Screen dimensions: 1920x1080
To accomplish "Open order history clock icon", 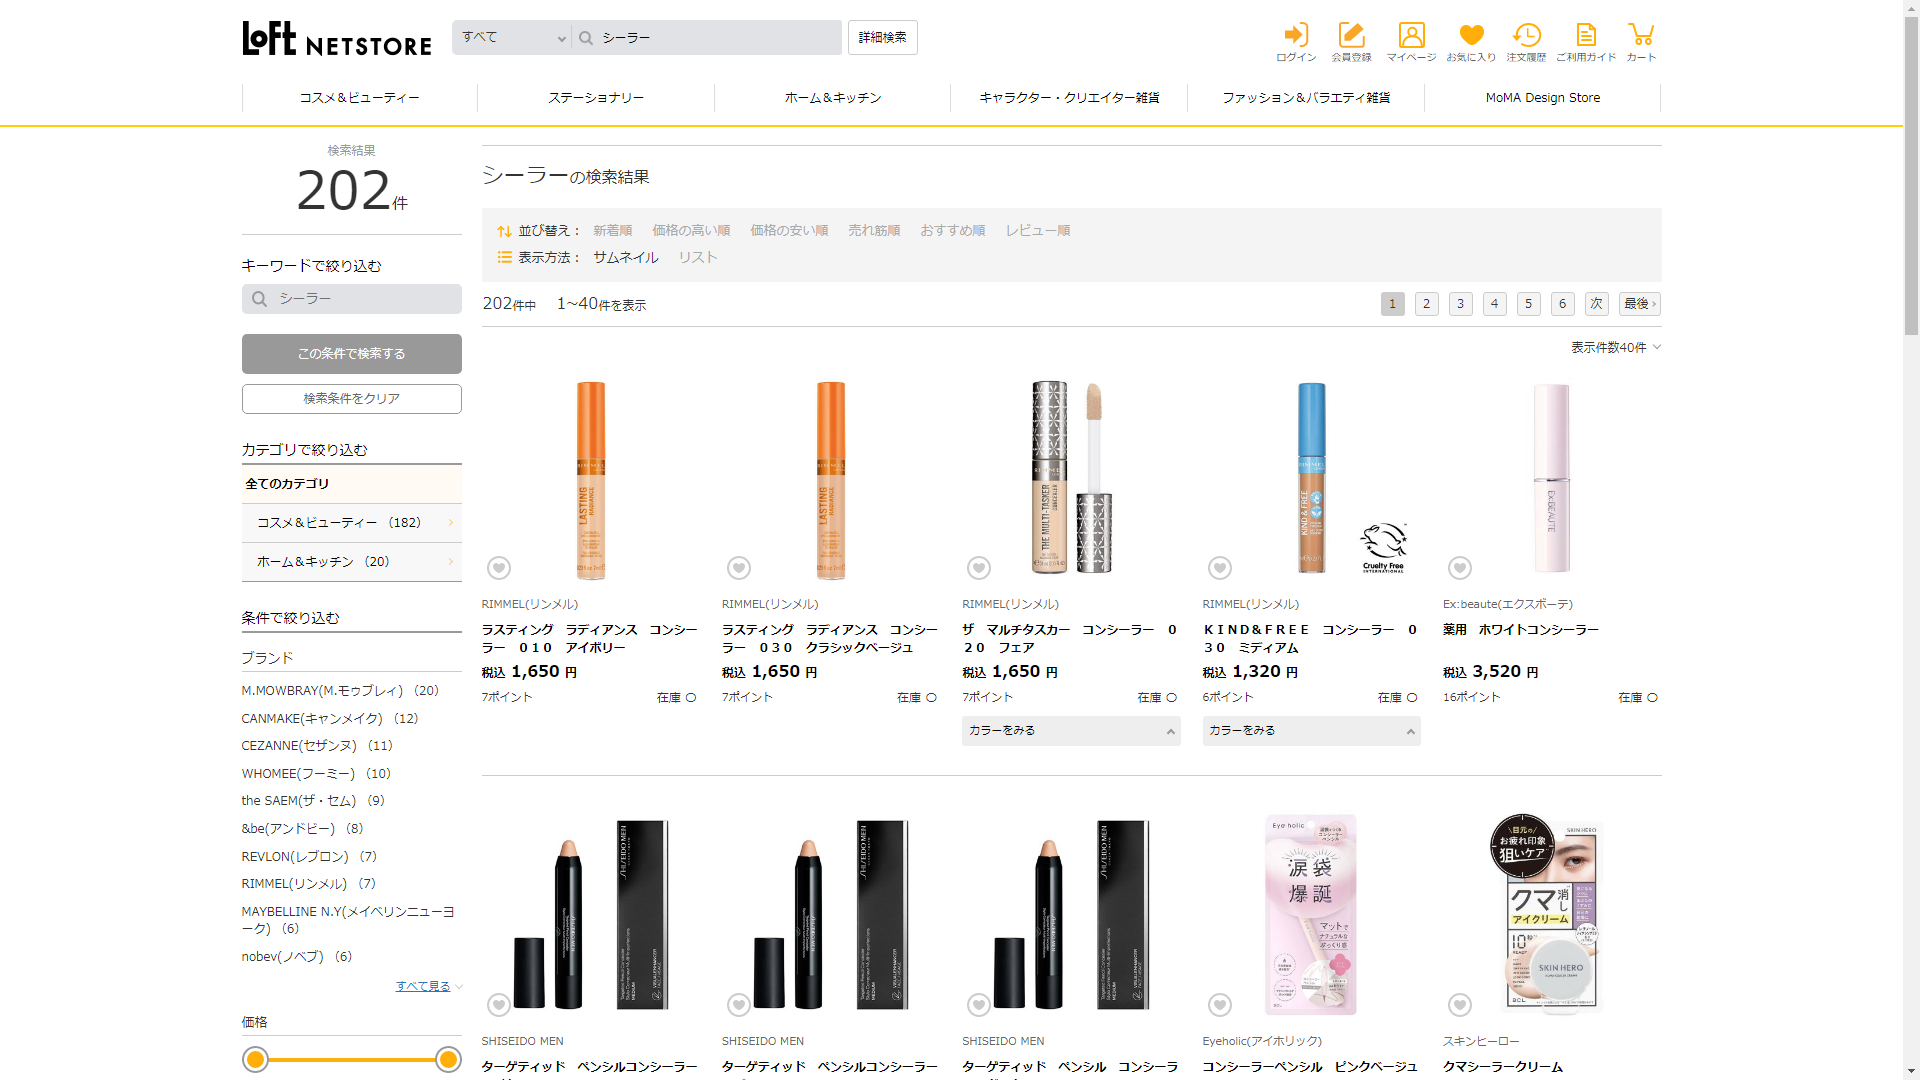I will 1526,36.
